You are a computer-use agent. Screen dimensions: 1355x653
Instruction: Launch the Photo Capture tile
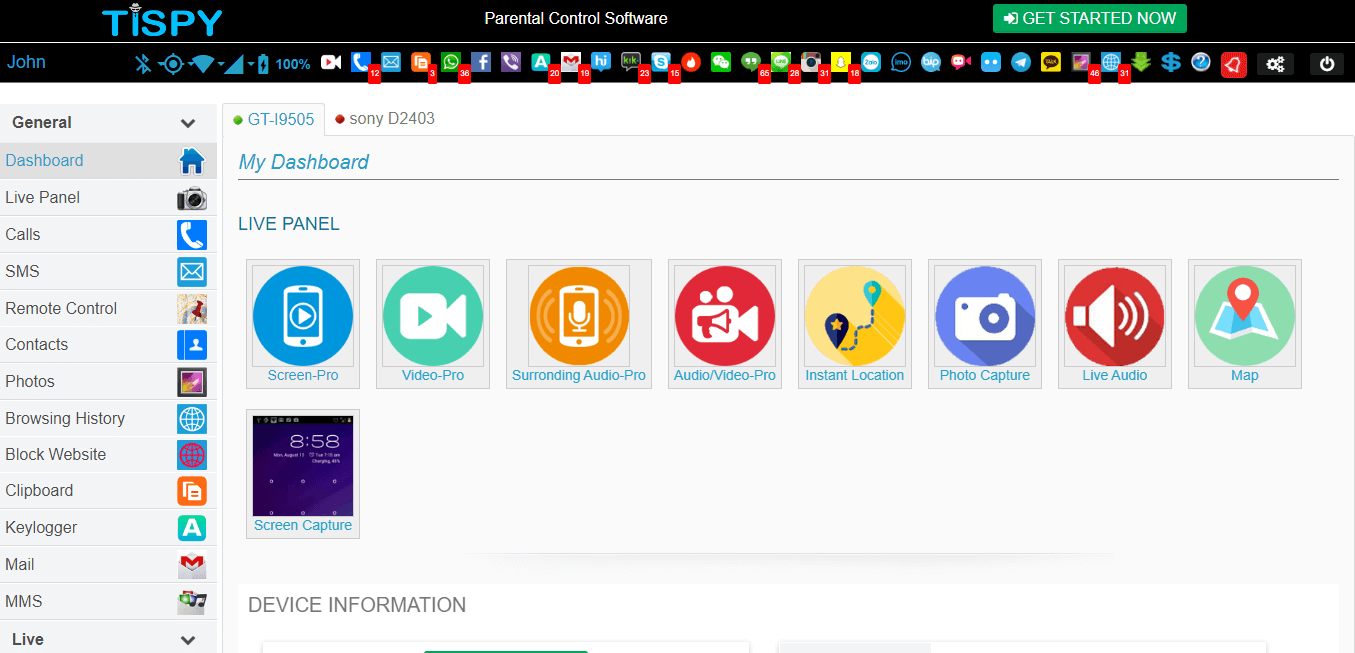coord(985,324)
